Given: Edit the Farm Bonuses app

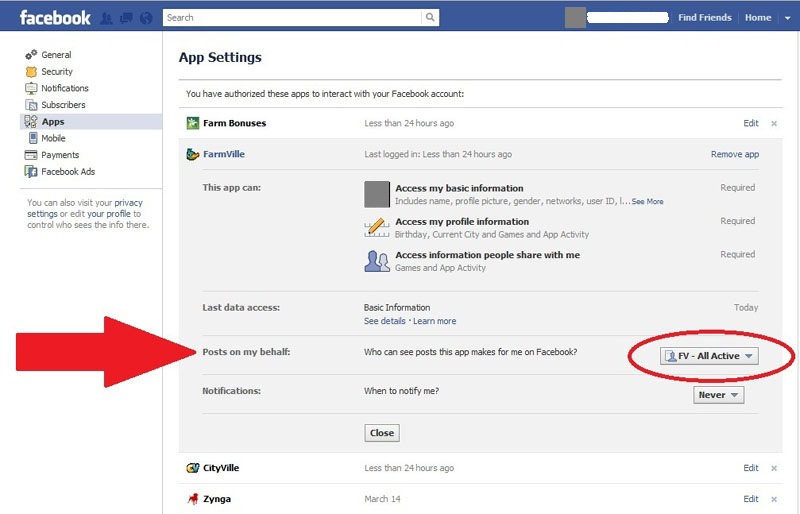Looking at the screenshot, I should click(x=751, y=123).
